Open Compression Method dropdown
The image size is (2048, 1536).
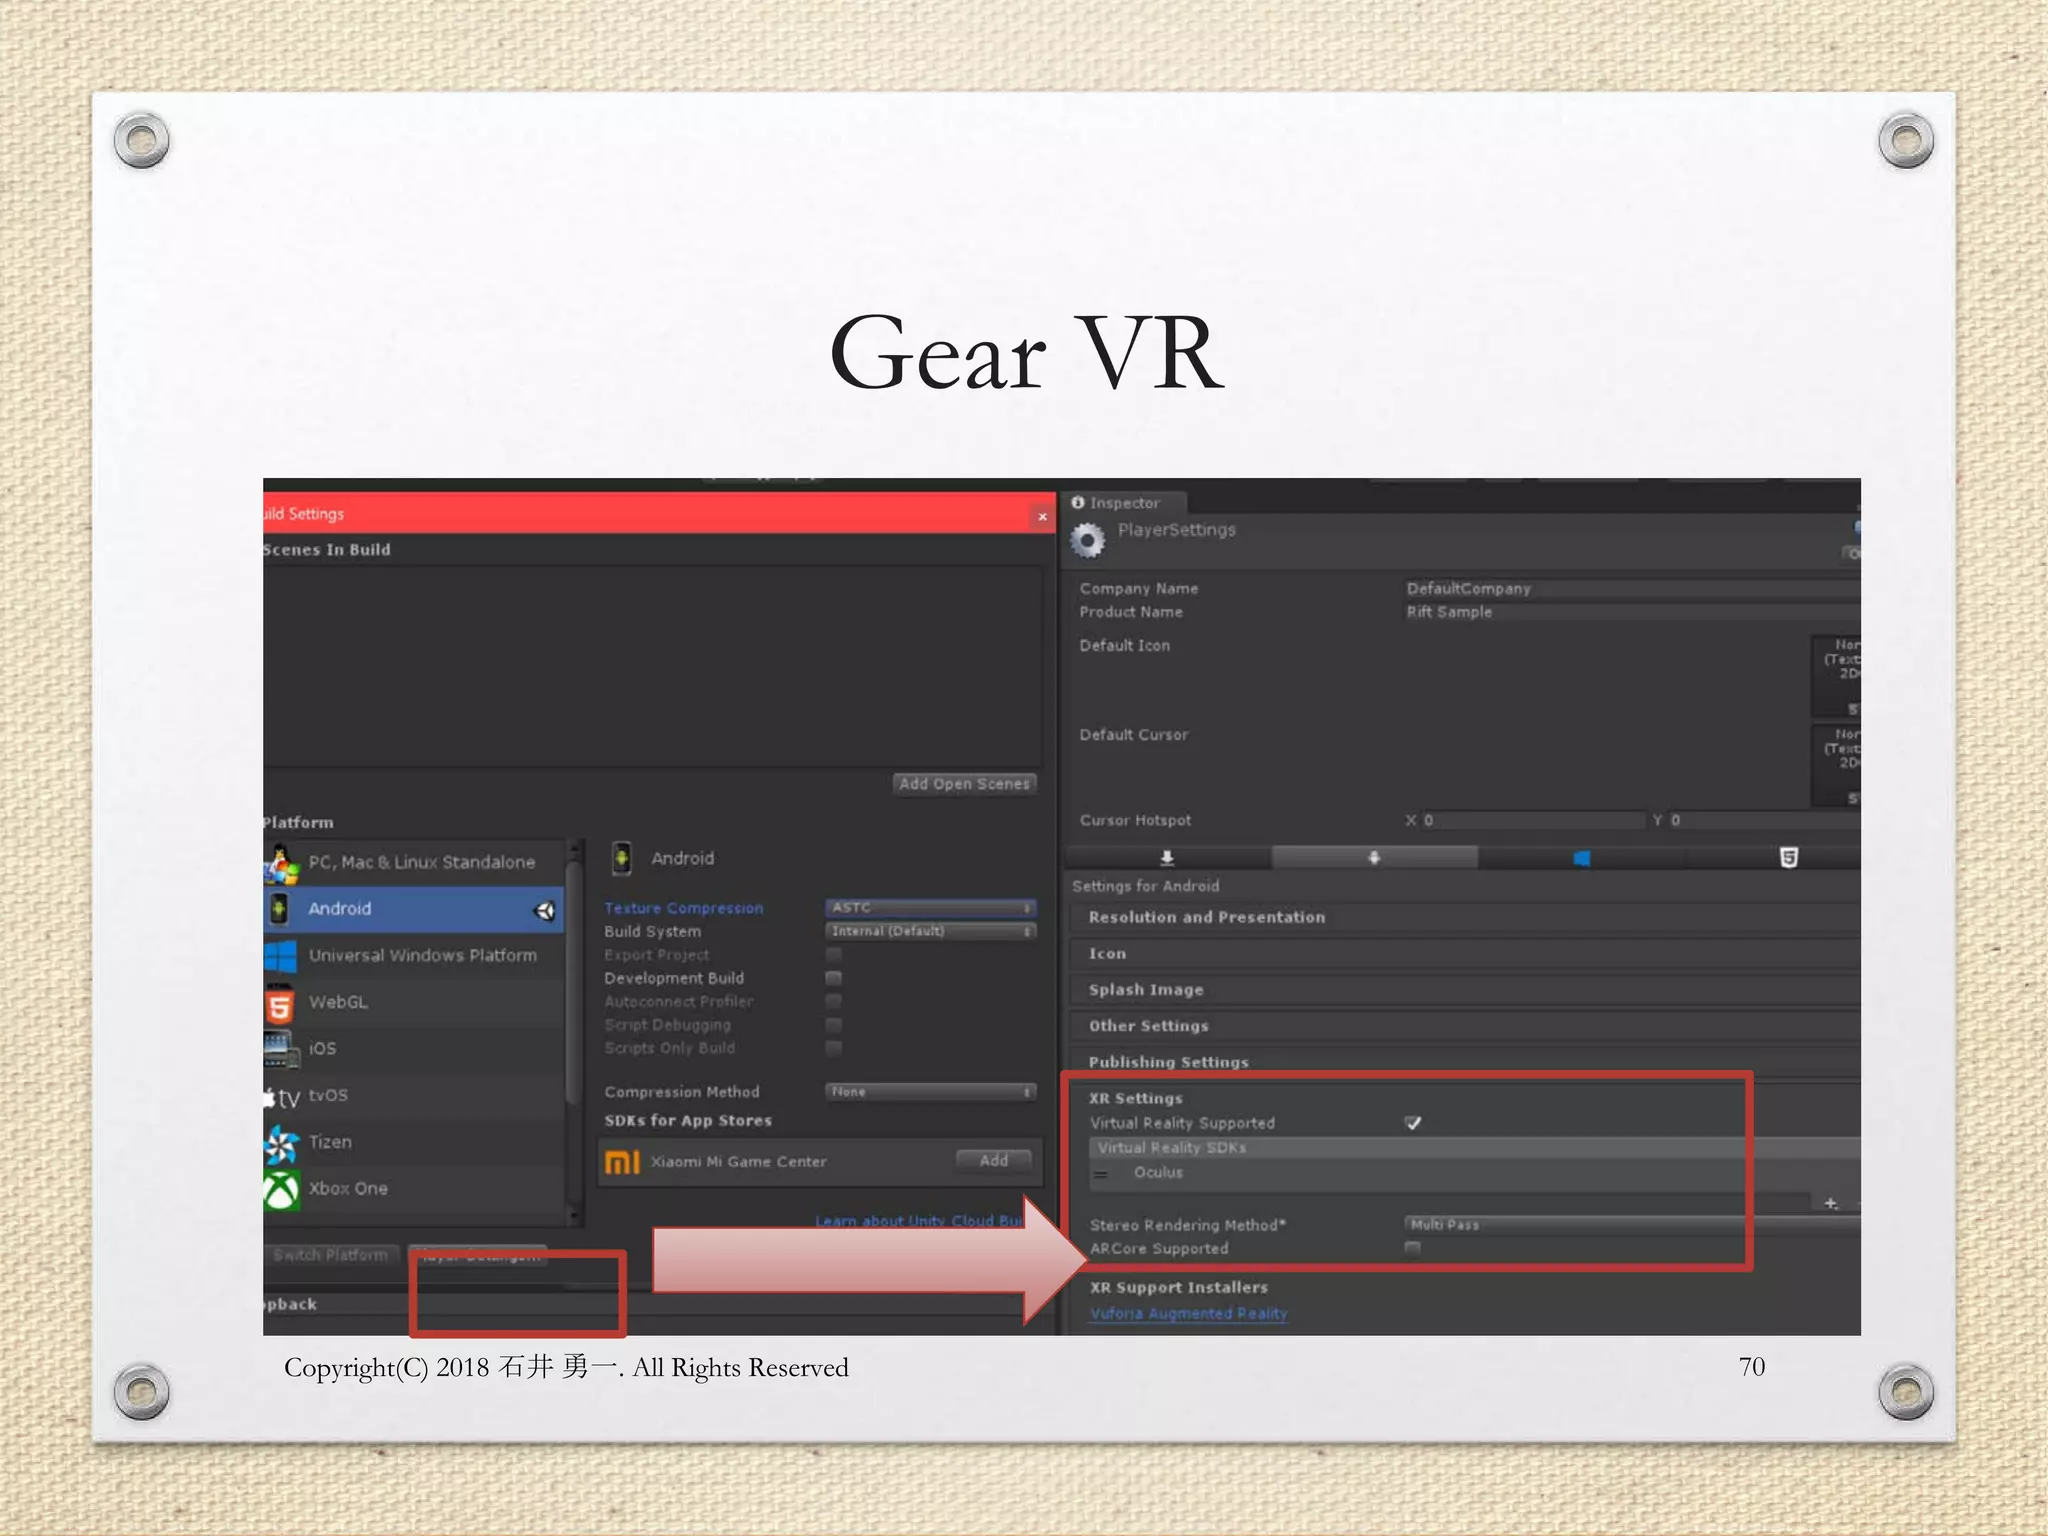pyautogui.click(x=931, y=1092)
